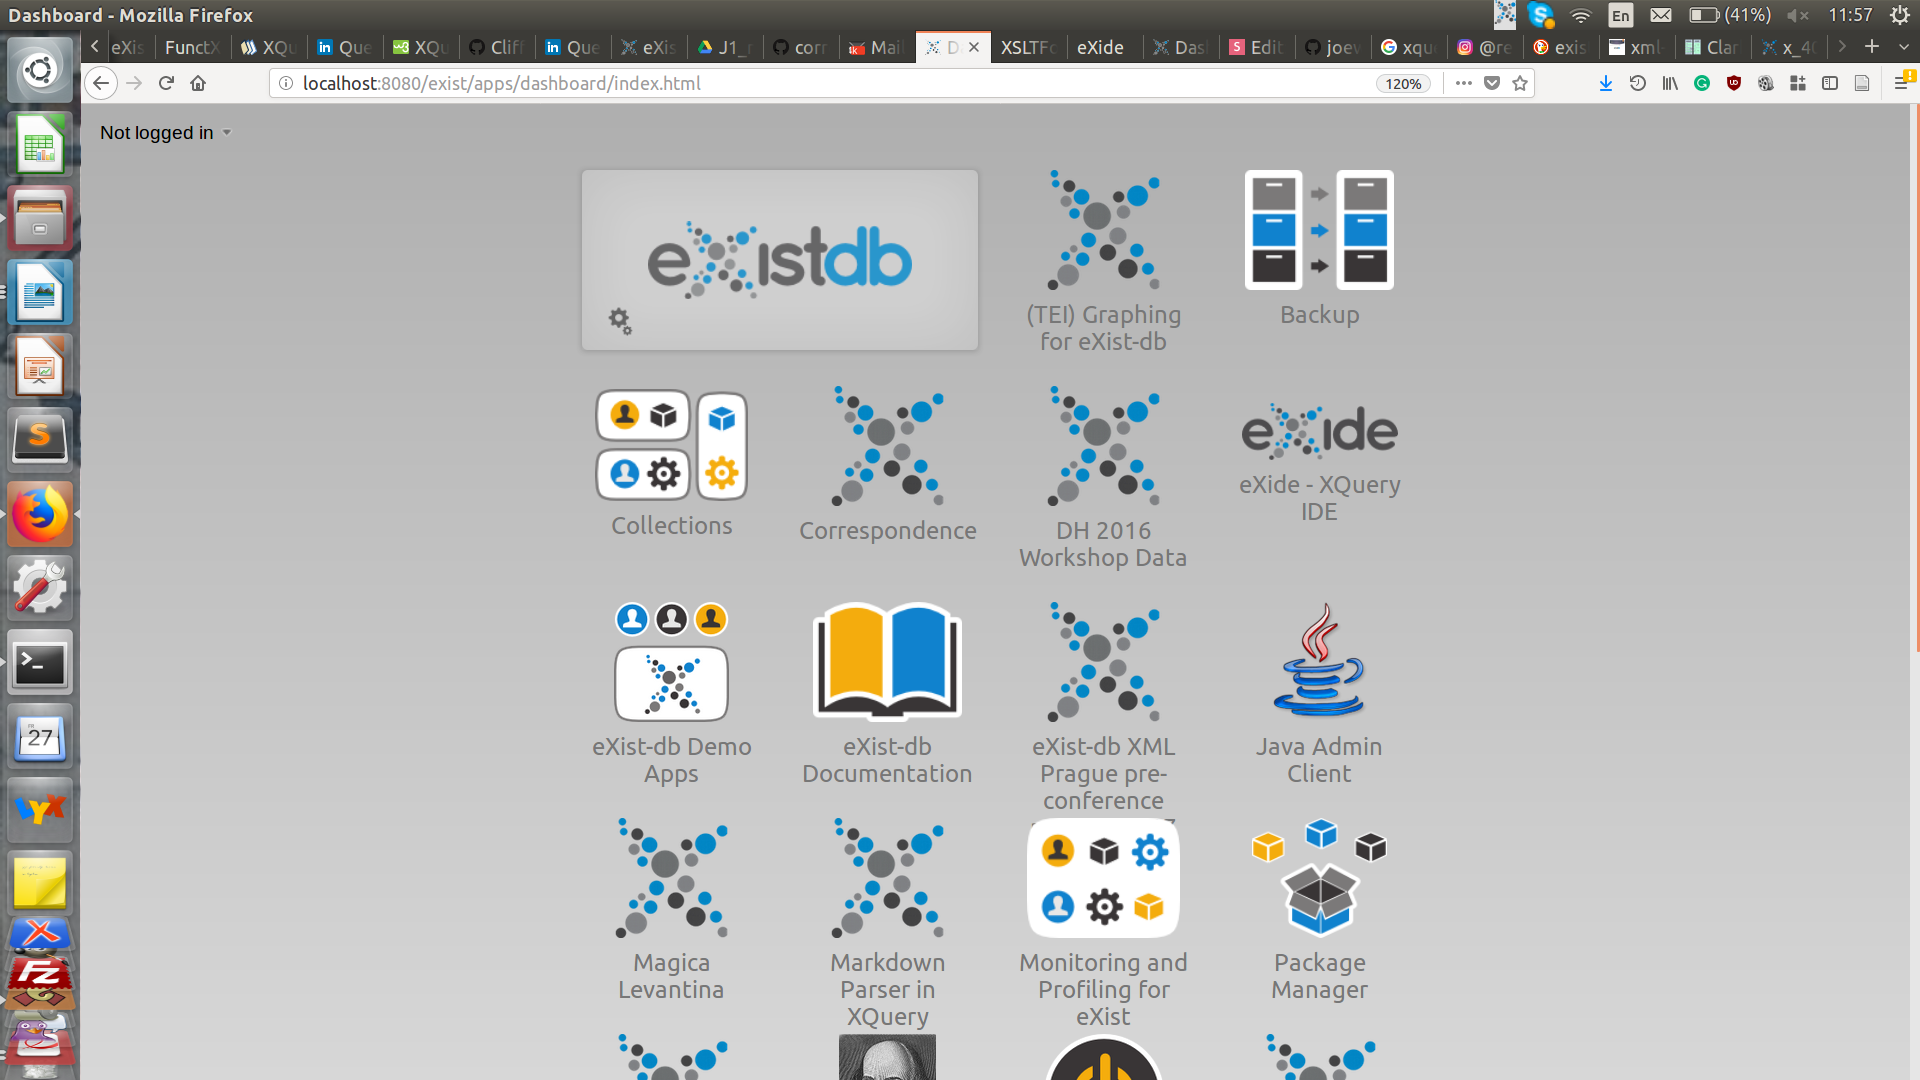Click the settings gear on eXistdb logo tile

tap(620, 321)
